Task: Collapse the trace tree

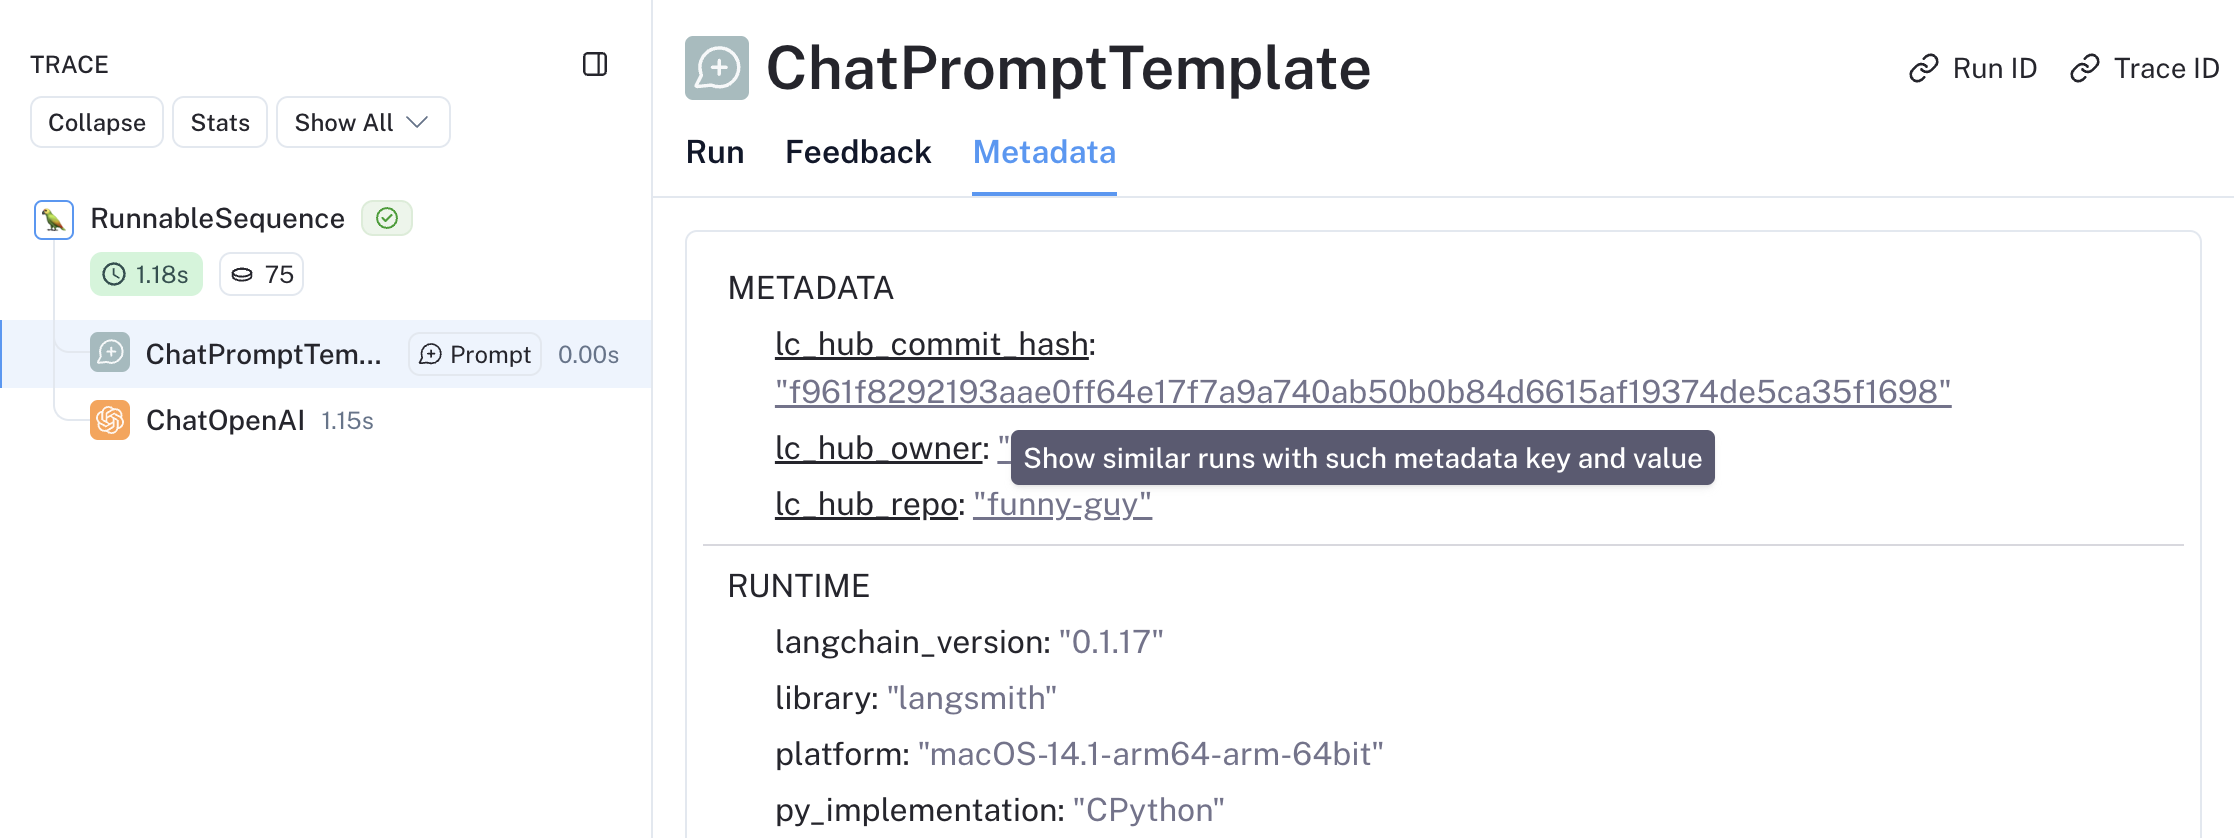Action: point(97,122)
